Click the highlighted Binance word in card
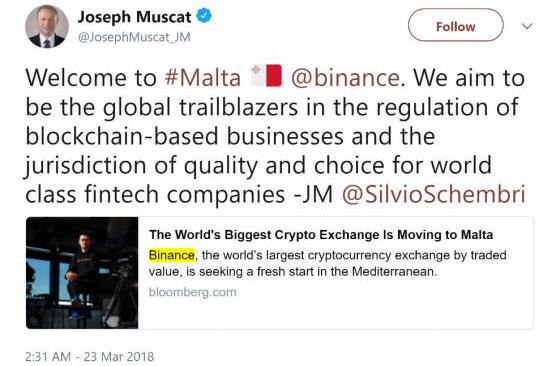Screen dimensions: 560x366 click(172, 255)
